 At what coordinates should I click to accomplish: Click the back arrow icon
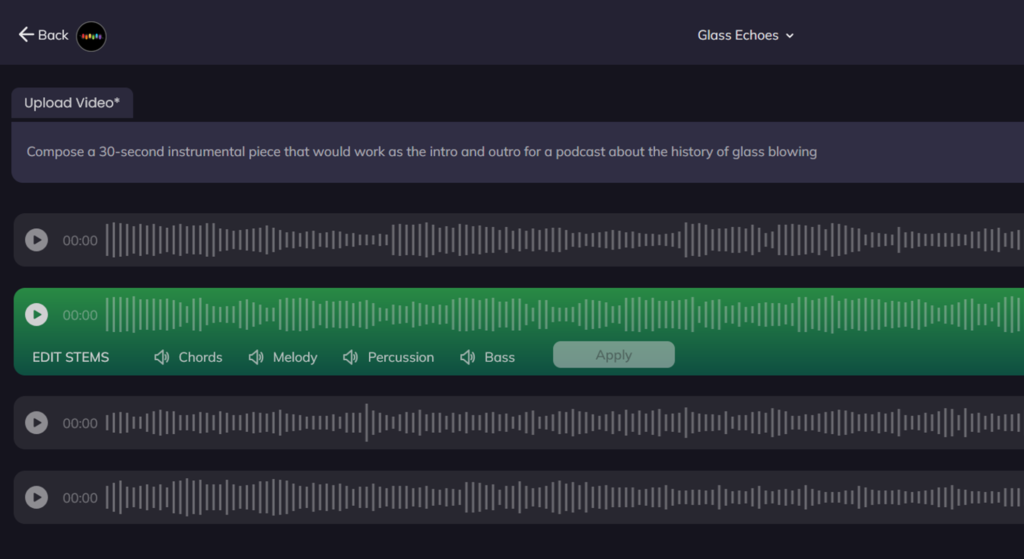click(x=26, y=35)
